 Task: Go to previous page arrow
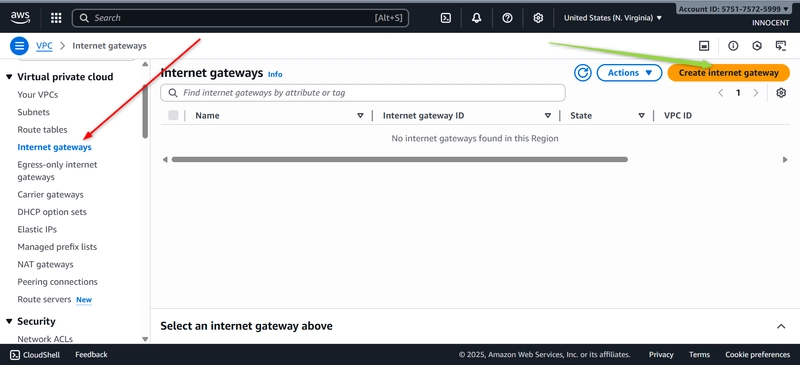click(720, 93)
